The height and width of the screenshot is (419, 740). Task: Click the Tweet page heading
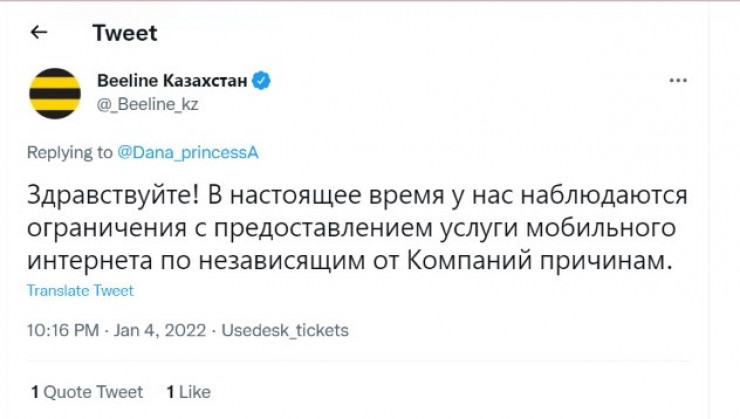125,33
